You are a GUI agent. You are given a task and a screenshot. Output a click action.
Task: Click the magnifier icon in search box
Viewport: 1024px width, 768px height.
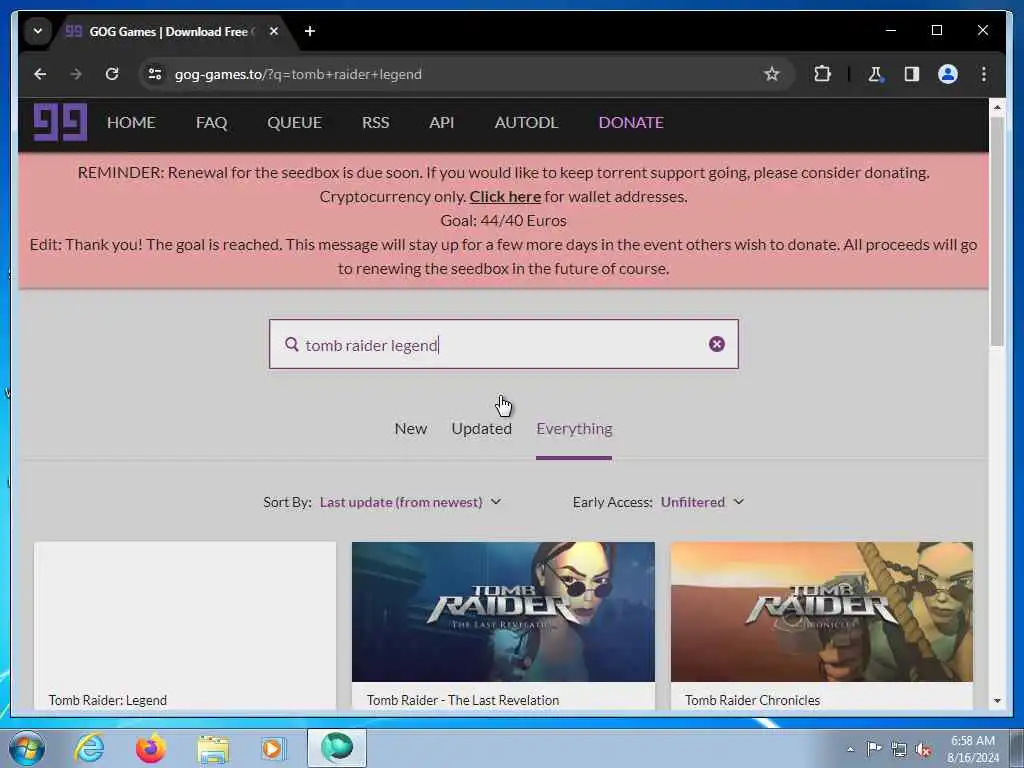tap(291, 344)
